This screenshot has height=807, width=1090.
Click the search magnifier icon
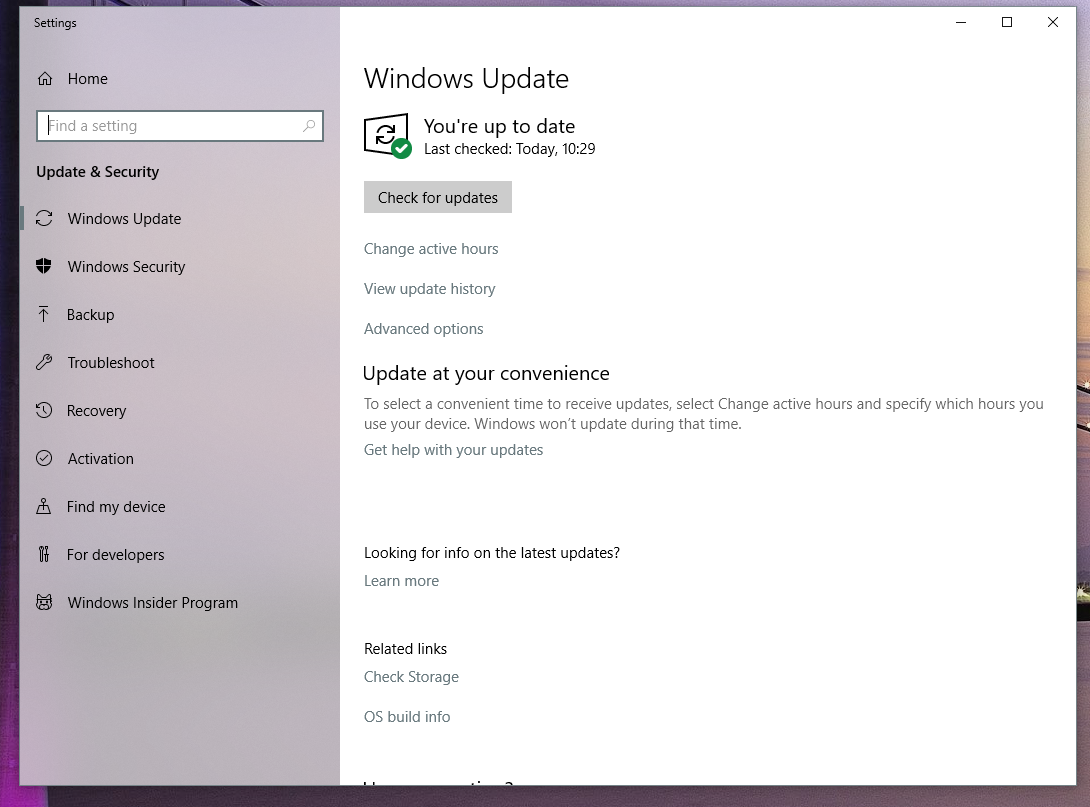tap(309, 126)
